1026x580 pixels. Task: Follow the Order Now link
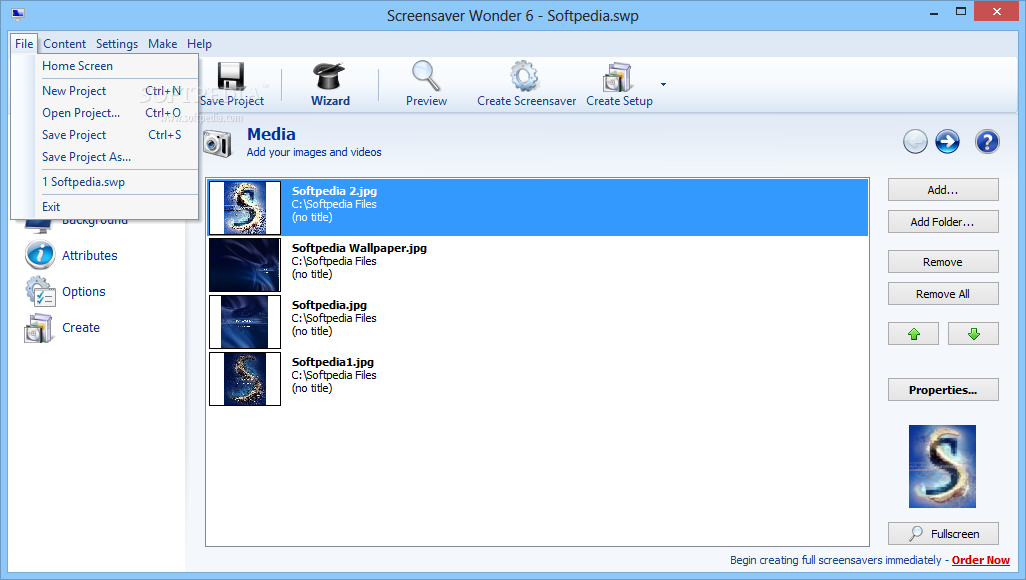coord(980,560)
